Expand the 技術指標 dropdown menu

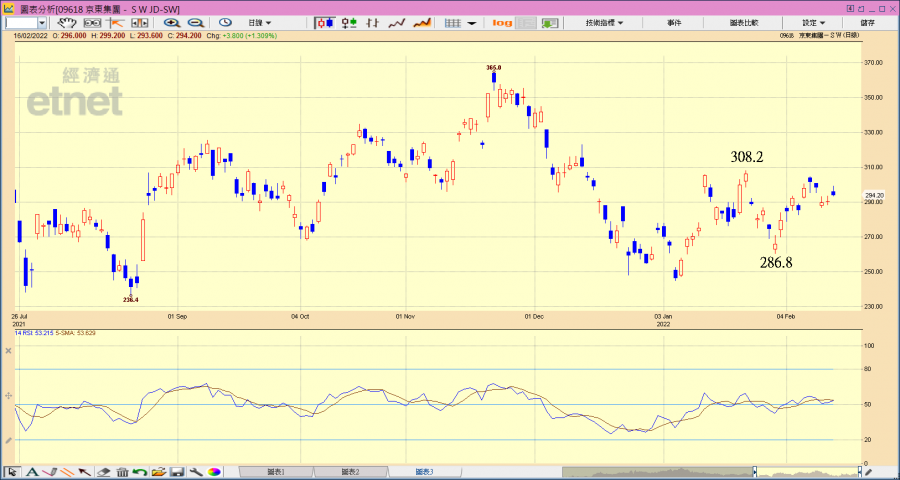(604, 22)
